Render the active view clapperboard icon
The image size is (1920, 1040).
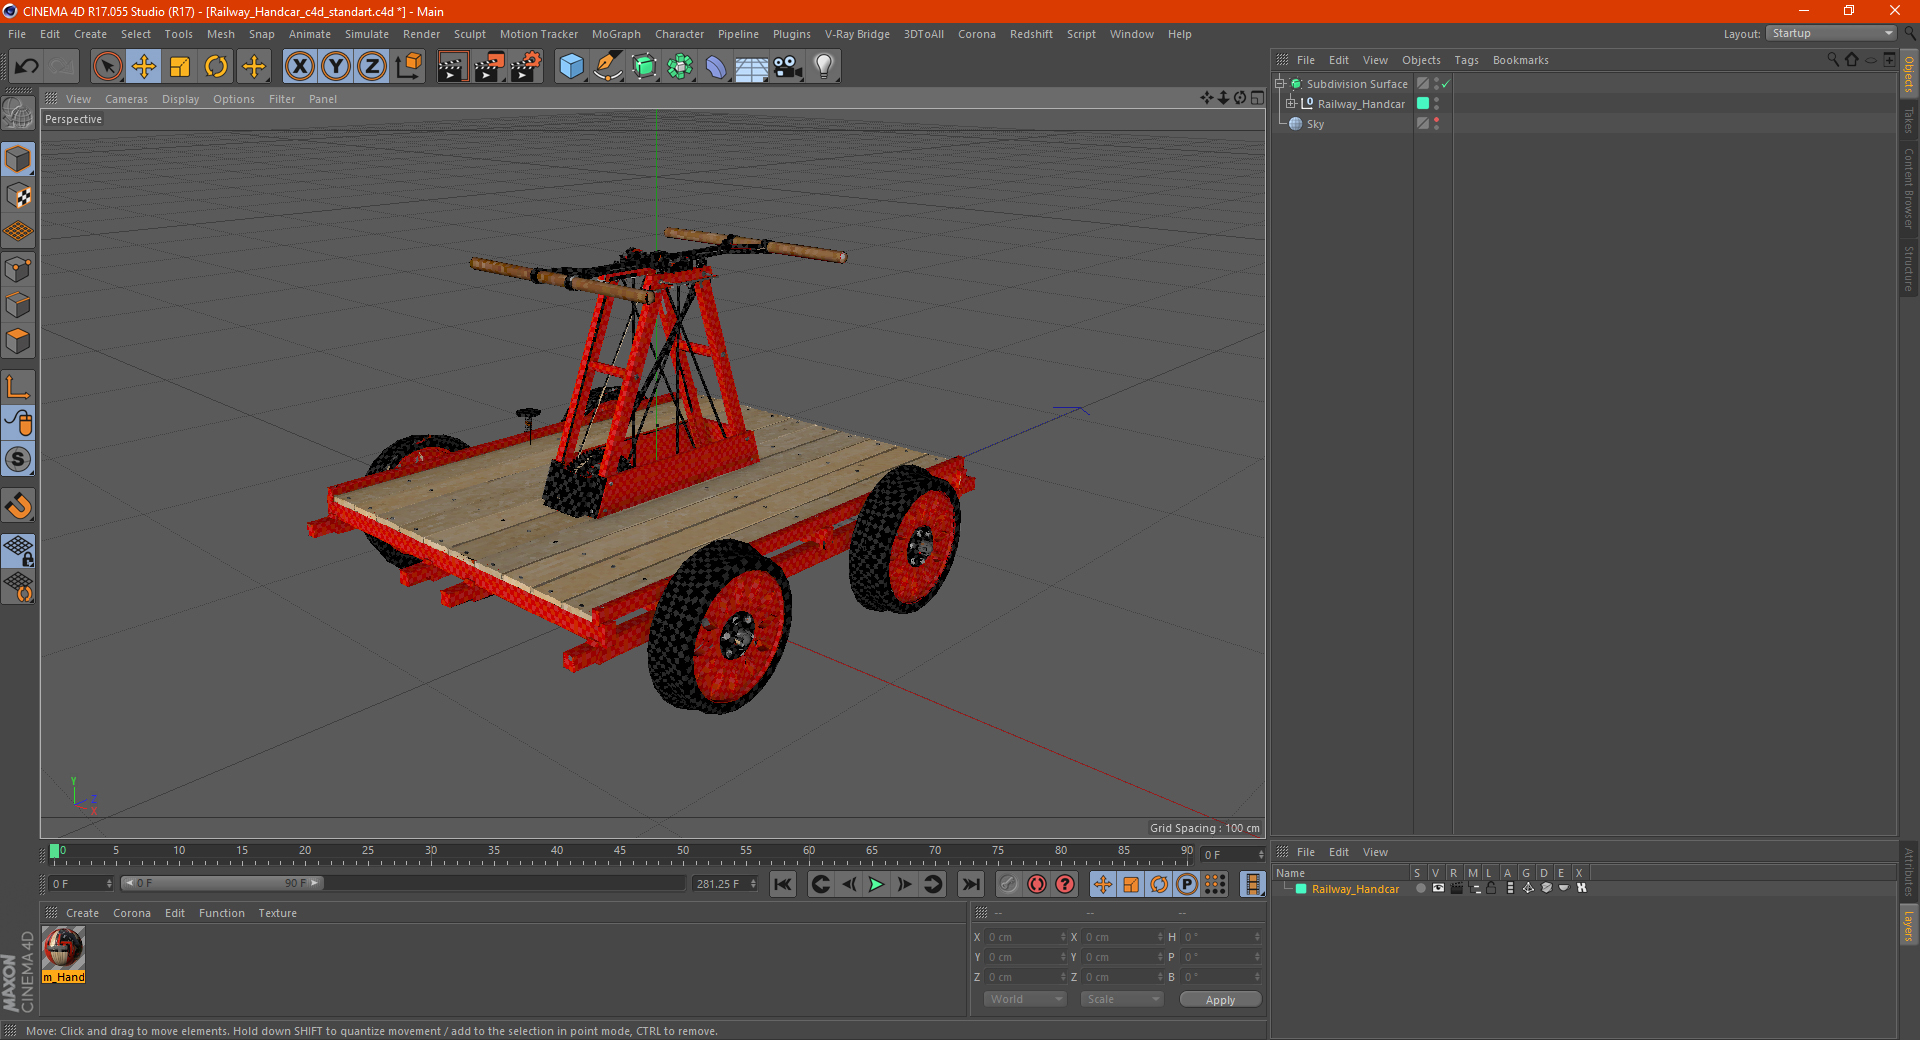point(452,67)
